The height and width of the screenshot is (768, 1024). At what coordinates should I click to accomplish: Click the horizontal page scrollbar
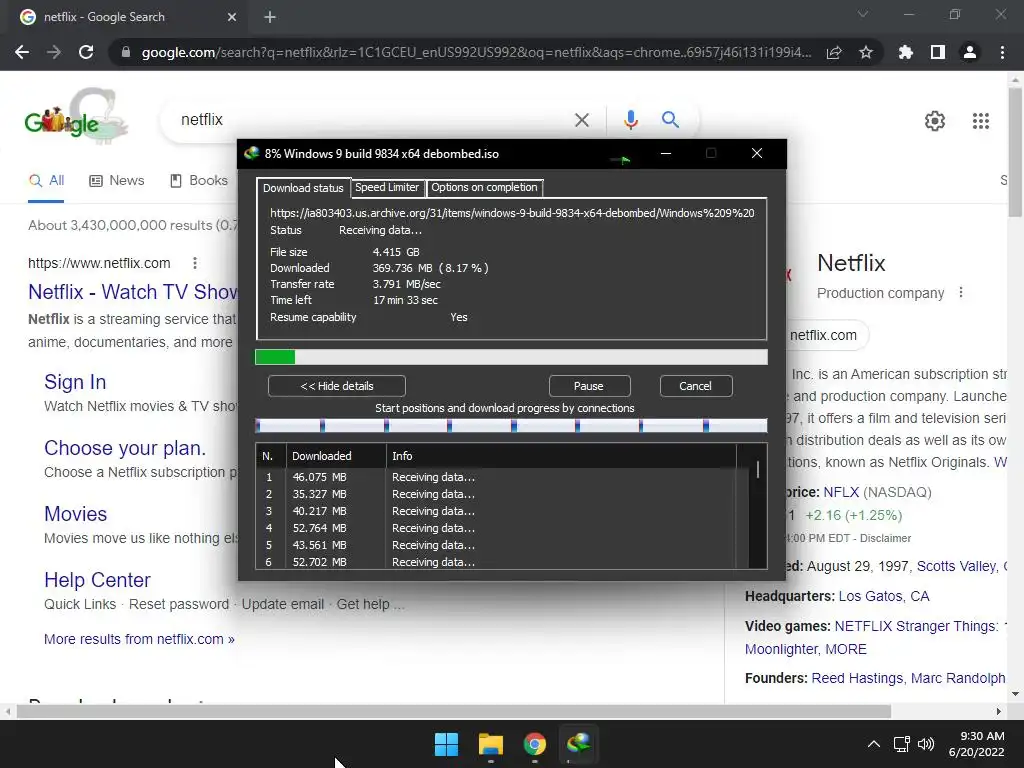click(x=453, y=711)
